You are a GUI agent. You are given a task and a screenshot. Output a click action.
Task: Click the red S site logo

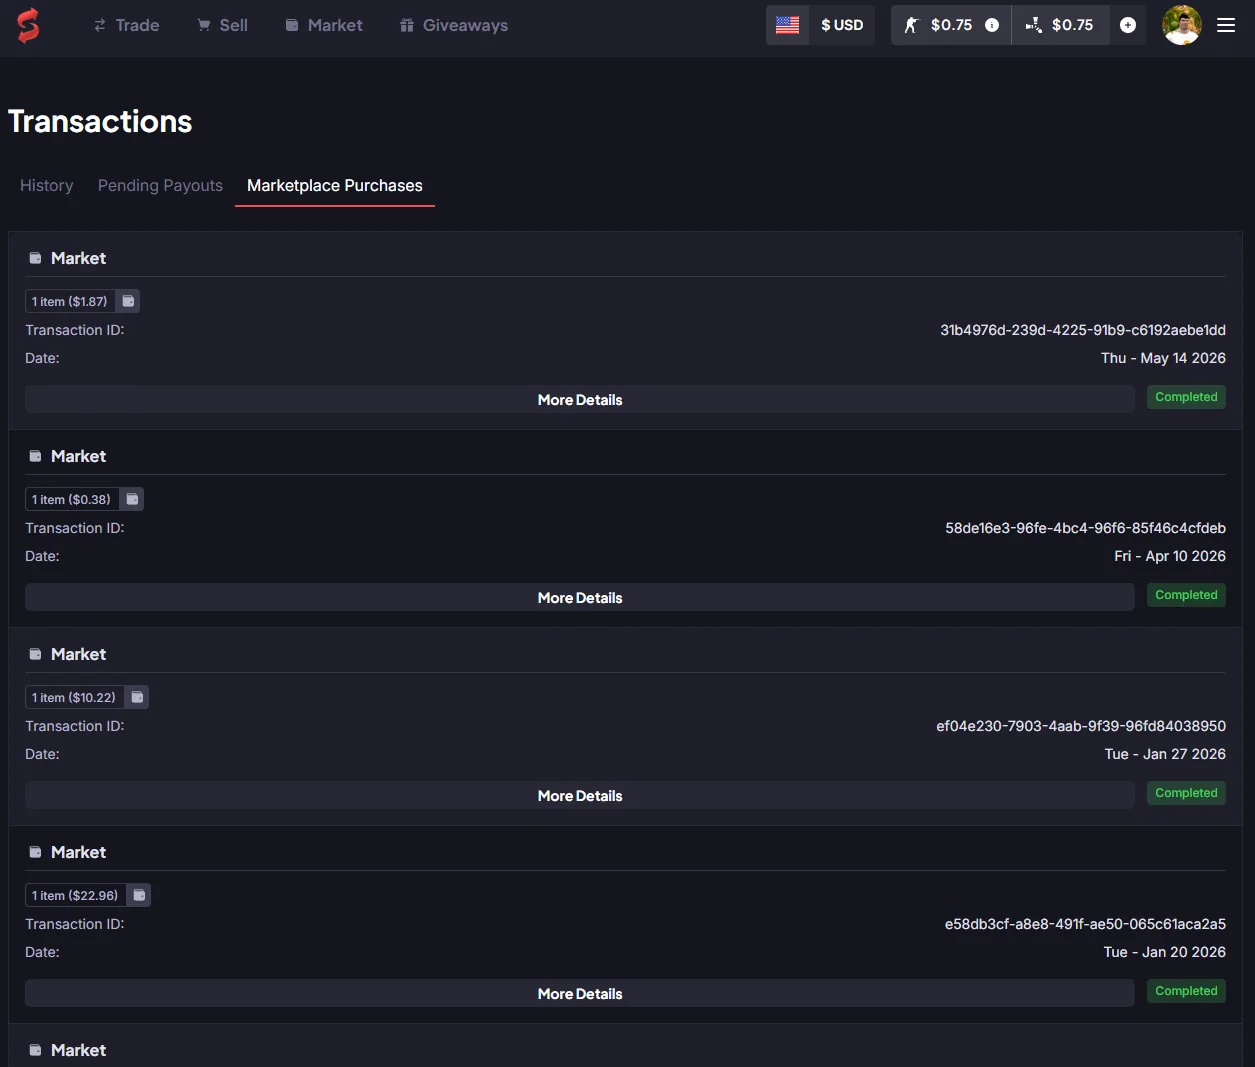pos(28,25)
